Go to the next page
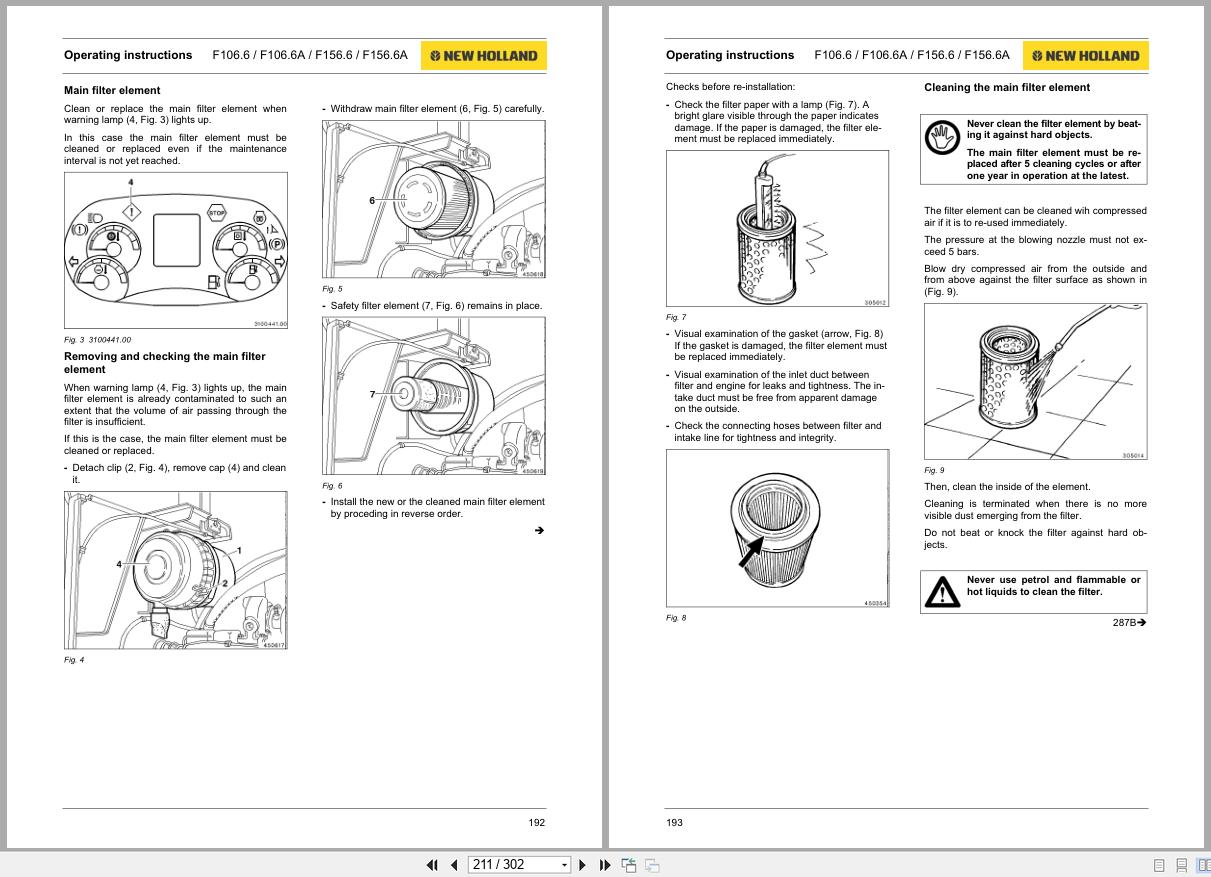This screenshot has height=877, width=1211. coord(583,865)
